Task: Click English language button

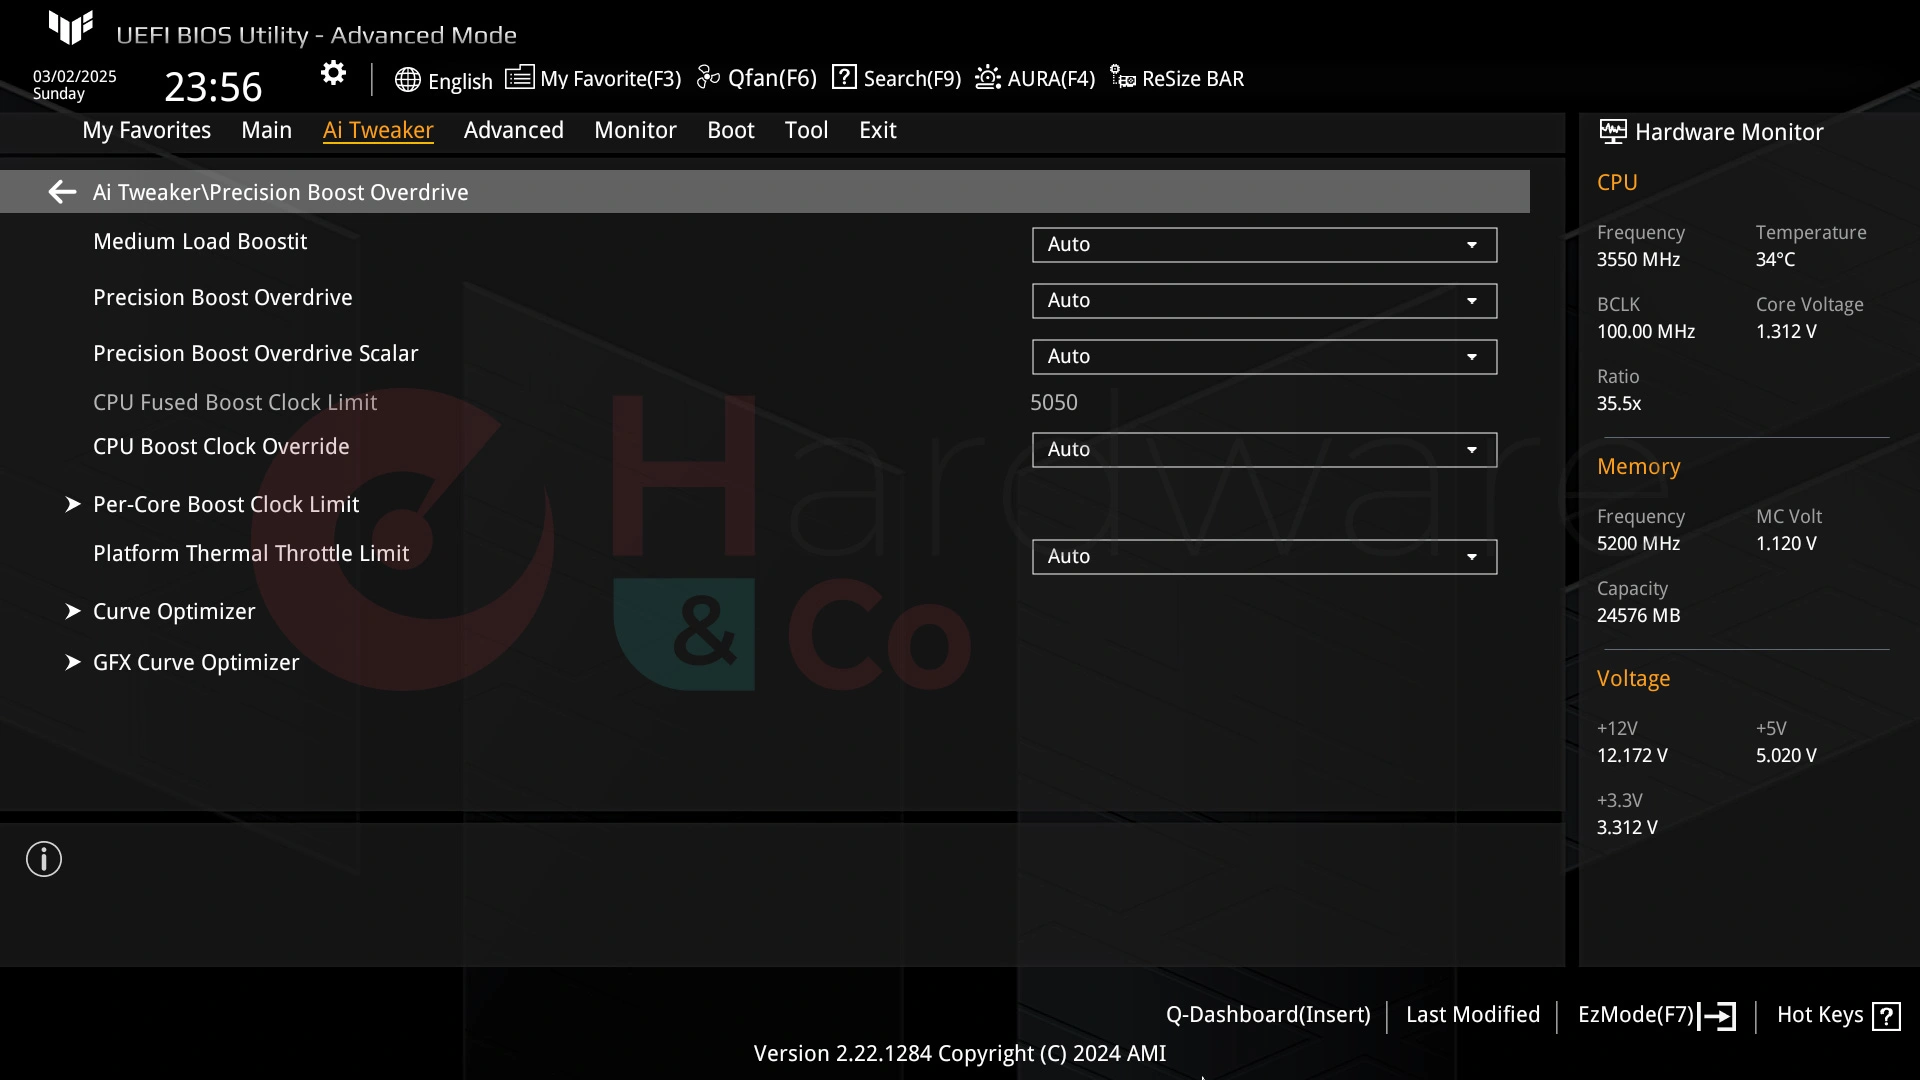Action: pyautogui.click(x=460, y=81)
